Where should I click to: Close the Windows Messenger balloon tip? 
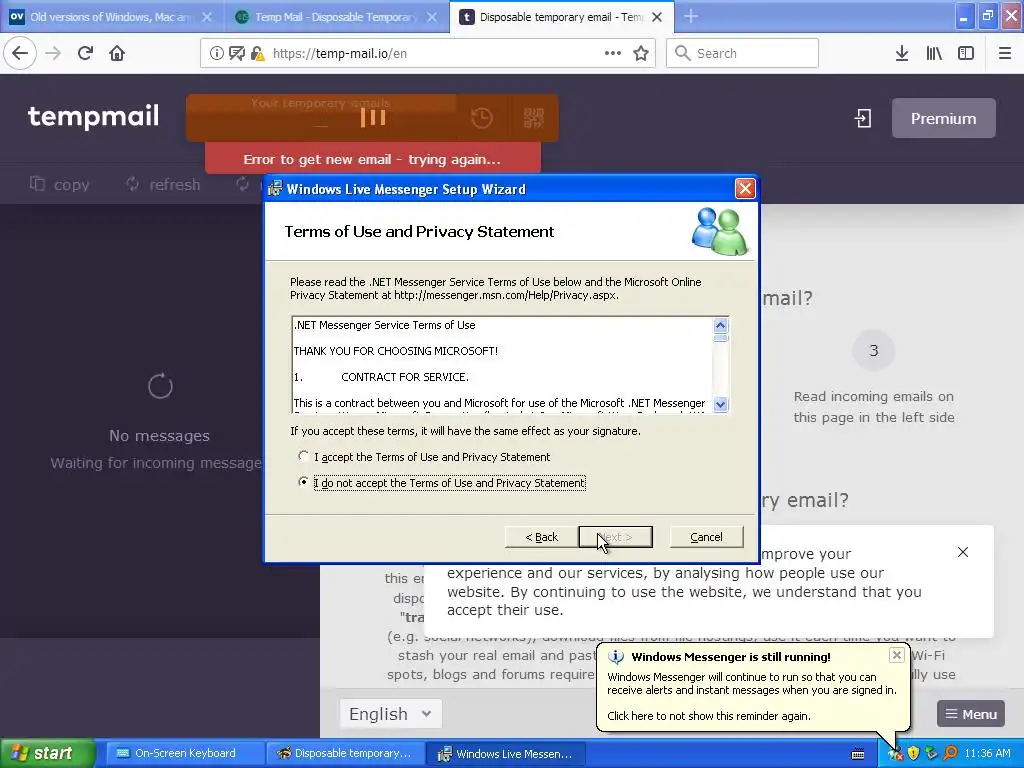pyautogui.click(x=897, y=655)
